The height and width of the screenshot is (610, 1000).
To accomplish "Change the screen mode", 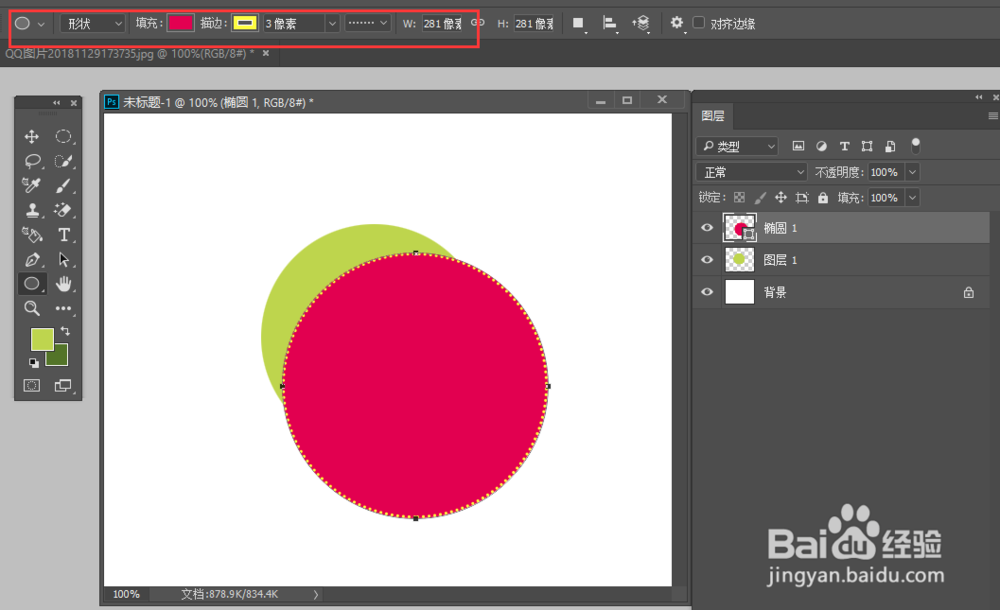I will tap(63, 385).
